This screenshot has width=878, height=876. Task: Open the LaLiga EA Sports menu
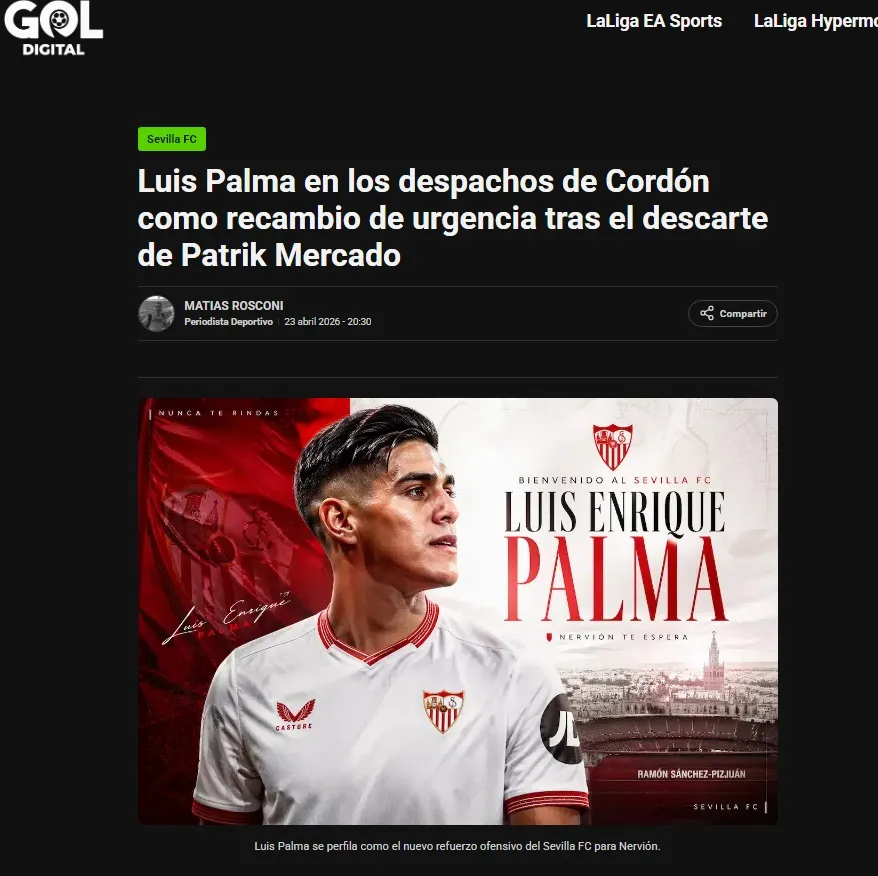(x=653, y=21)
